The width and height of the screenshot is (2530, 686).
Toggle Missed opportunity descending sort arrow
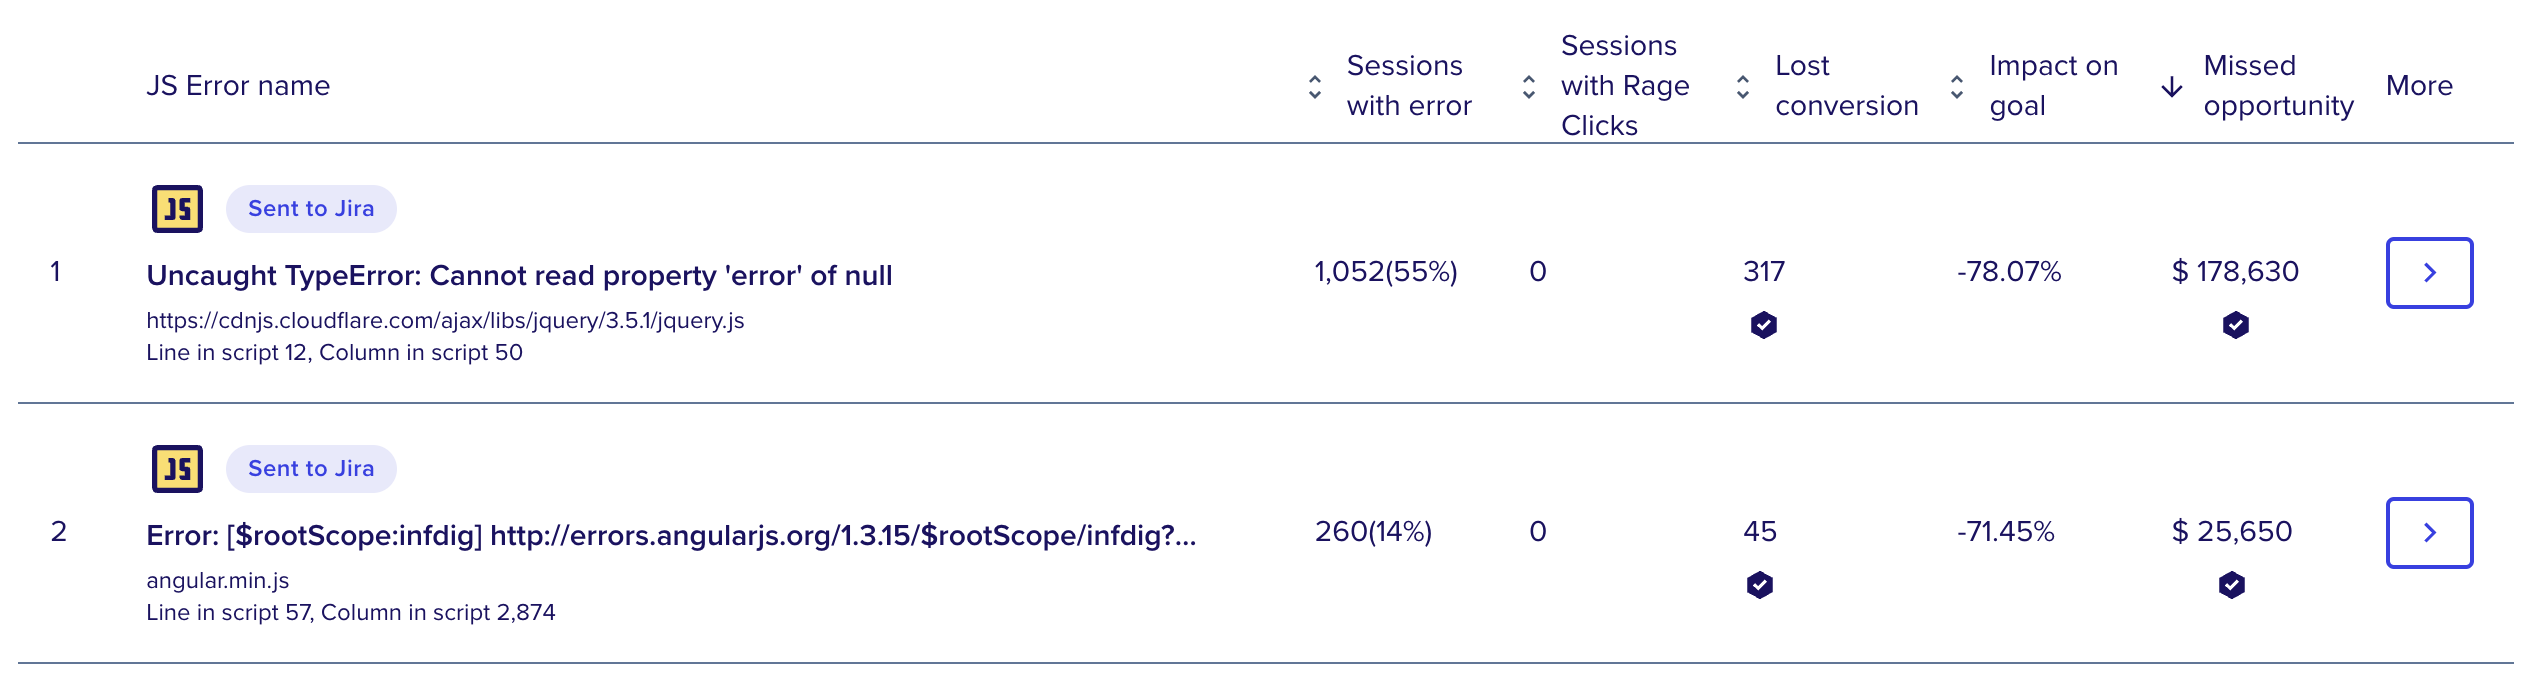[2172, 87]
